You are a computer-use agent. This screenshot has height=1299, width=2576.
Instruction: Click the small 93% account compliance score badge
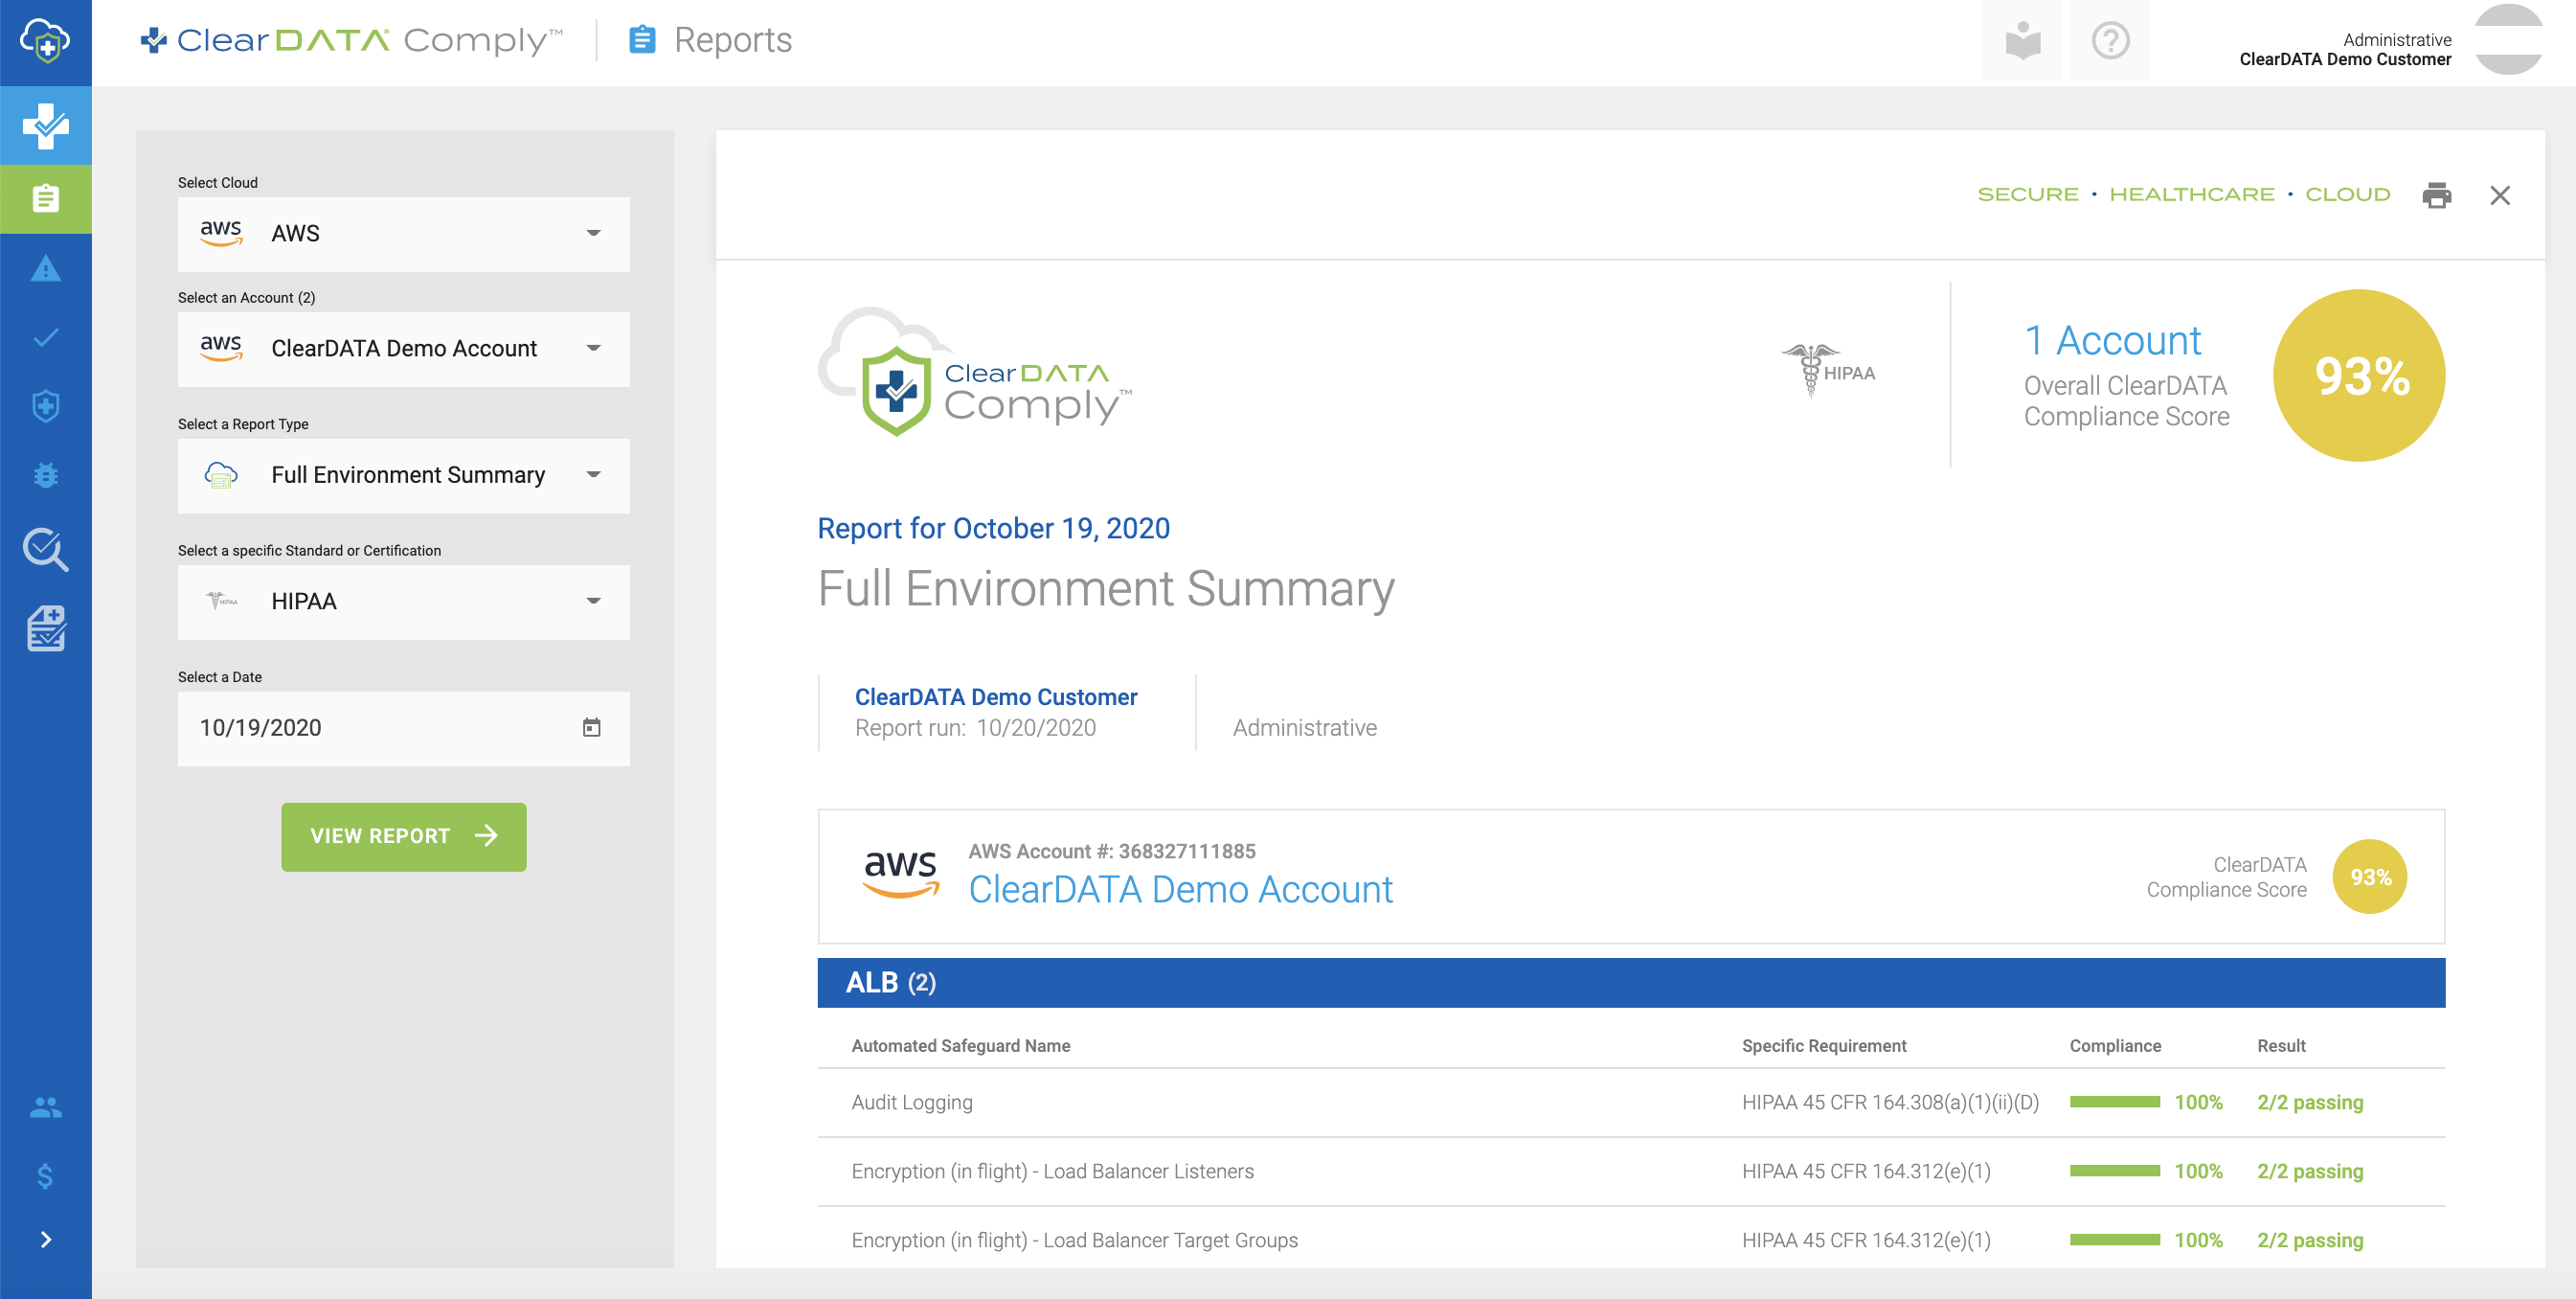tap(2369, 877)
